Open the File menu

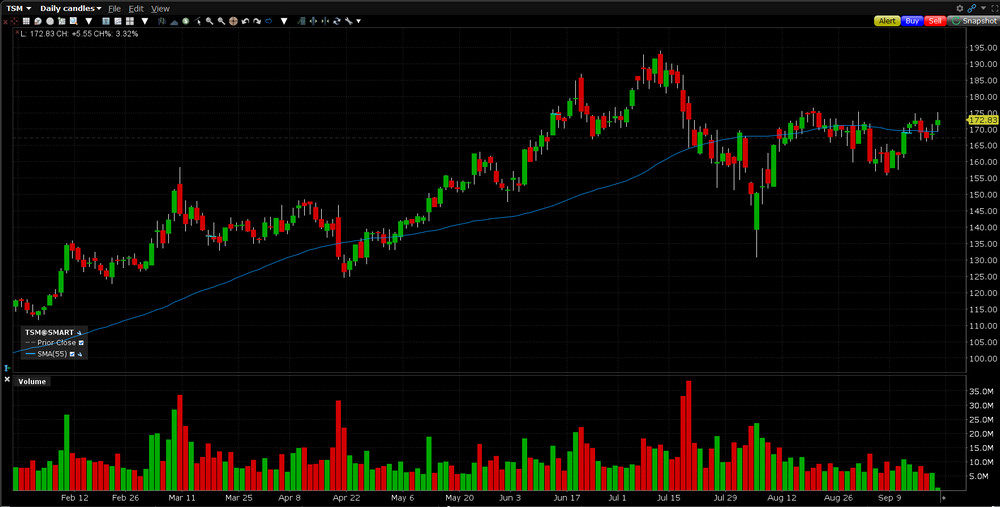coord(114,8)
